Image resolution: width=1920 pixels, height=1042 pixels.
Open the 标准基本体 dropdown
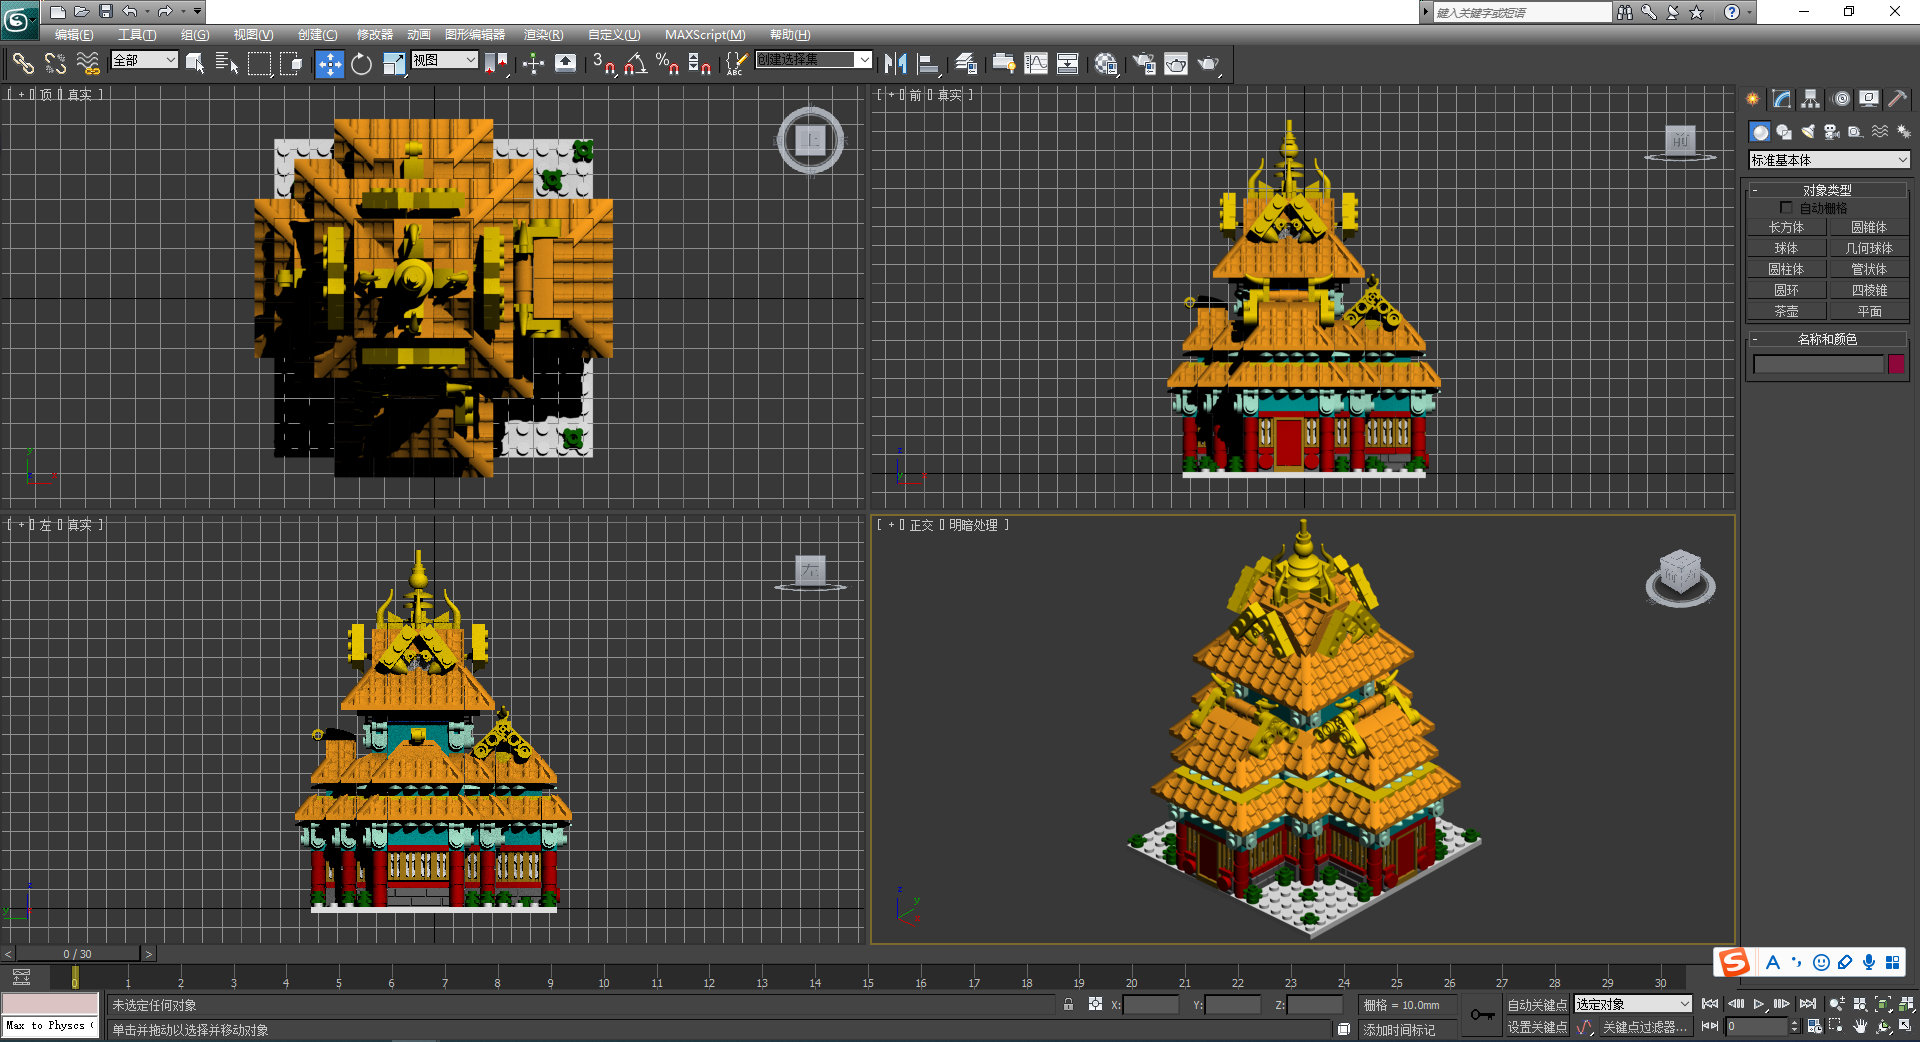coord(1829,160)
